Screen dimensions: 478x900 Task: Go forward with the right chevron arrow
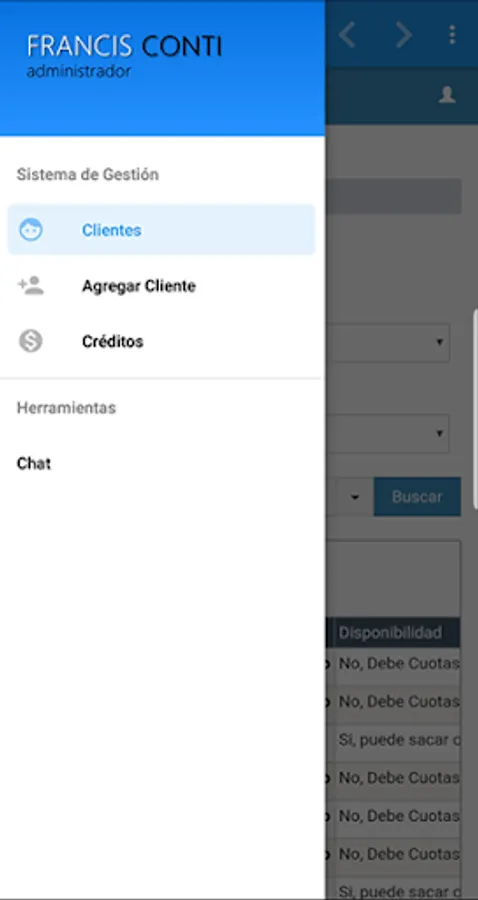click(x=404, y=35)
